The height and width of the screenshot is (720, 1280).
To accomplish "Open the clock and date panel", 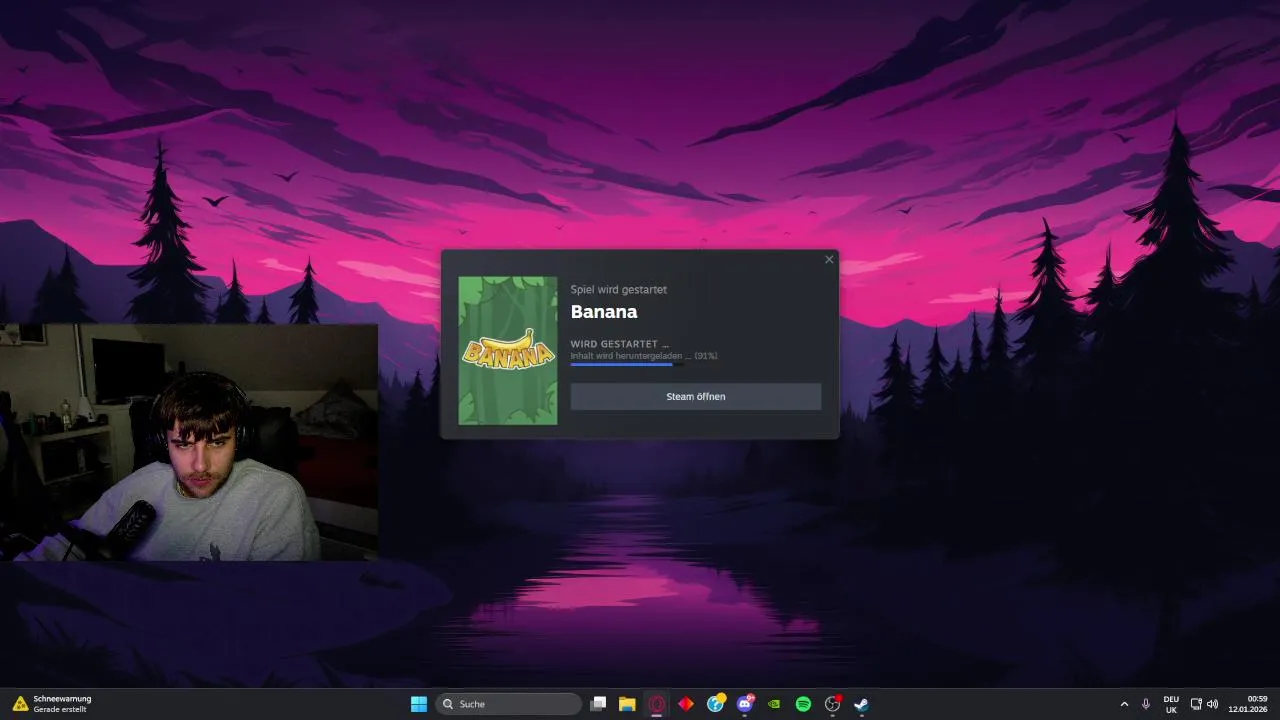I will pyautogui.click(x=1248, y=704).
